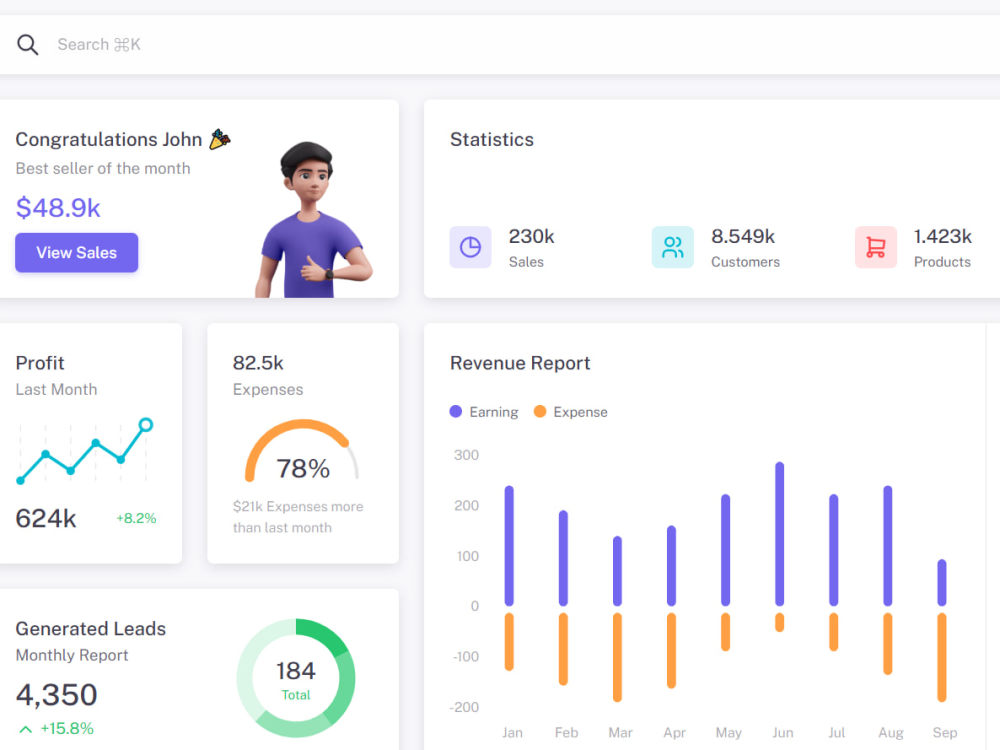Click the Best seller of the month text
The width and height of the screenshot is (1000, 750).
[103, 168]
